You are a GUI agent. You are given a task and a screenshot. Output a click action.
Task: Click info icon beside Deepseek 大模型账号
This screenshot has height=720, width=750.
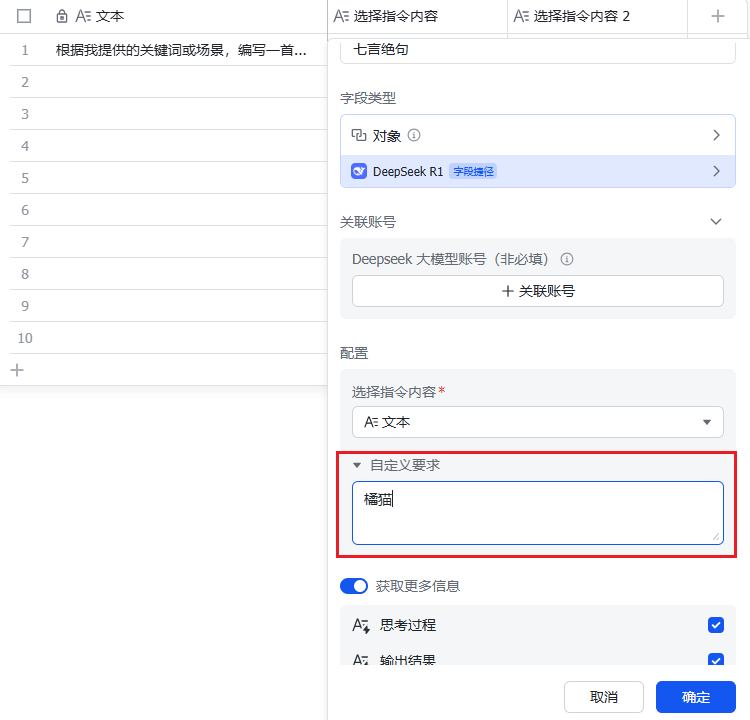(567, 259)
